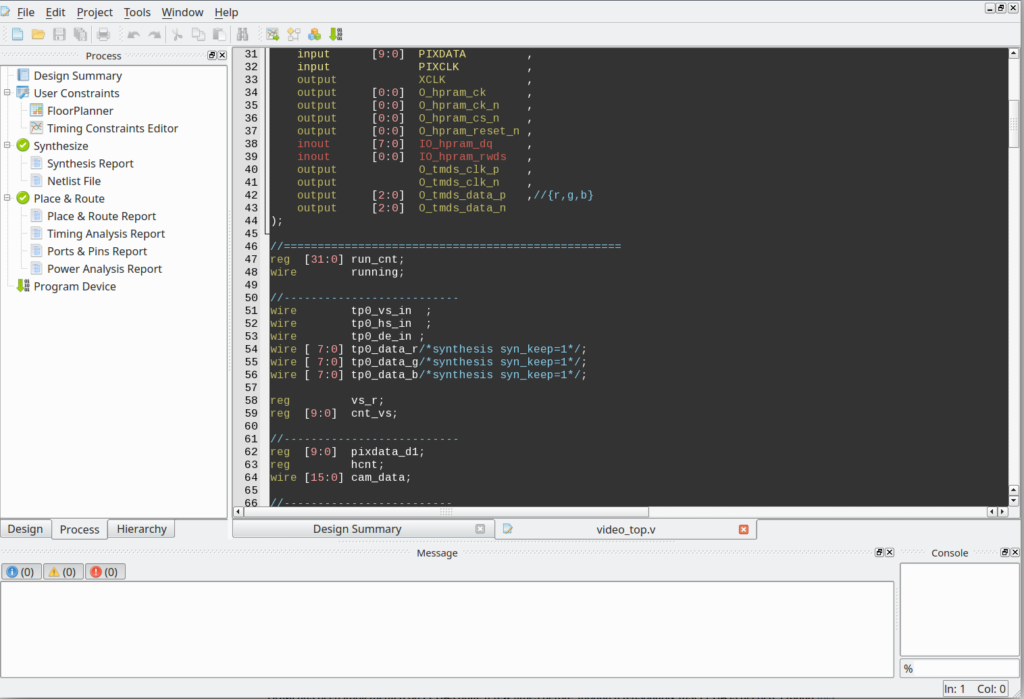Click the Cut scissors icon
The height and width of the screenshot is (699, 1024).
[x=177, y=35]
